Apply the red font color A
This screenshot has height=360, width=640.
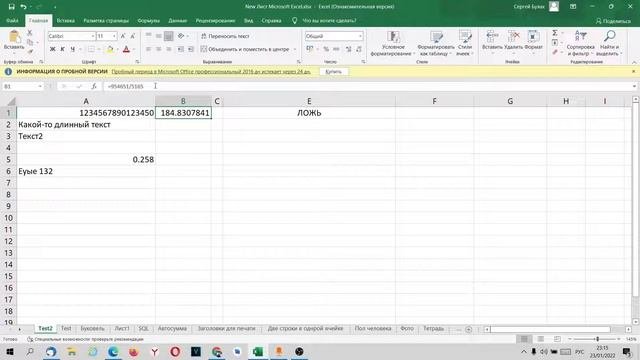click(126, 49)
